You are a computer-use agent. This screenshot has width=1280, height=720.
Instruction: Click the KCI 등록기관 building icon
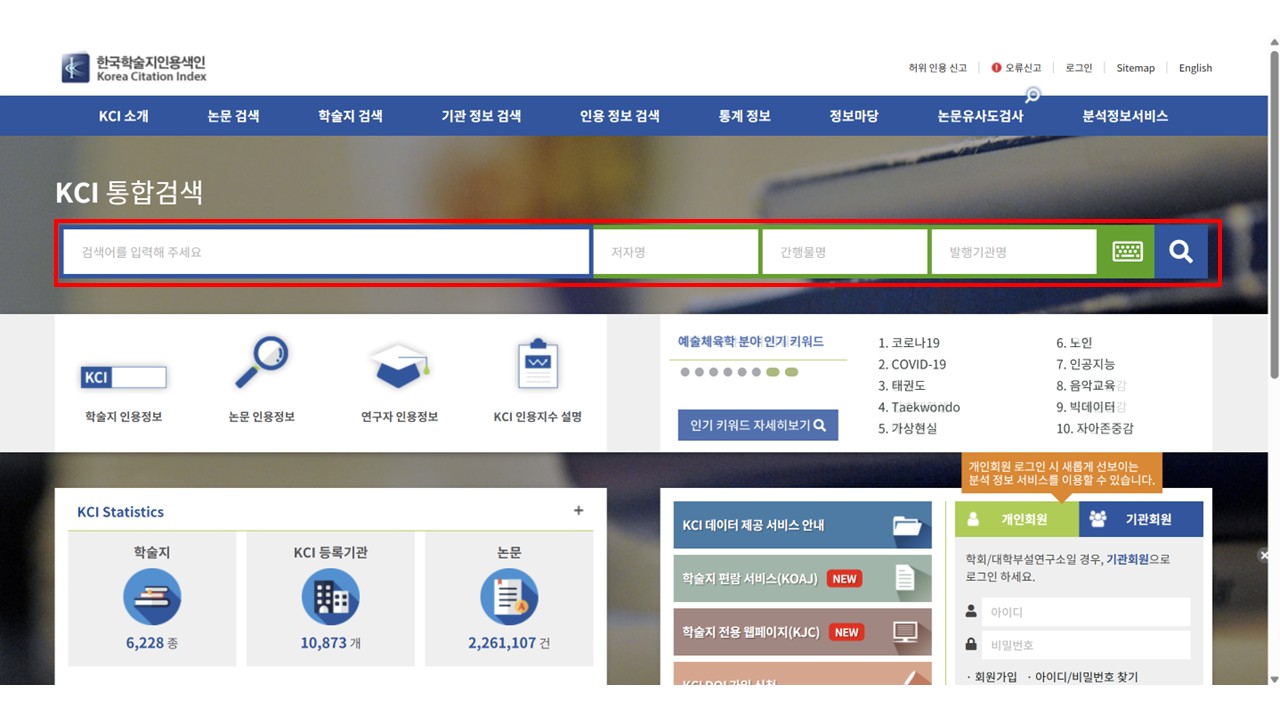click(x=330, y=596)
